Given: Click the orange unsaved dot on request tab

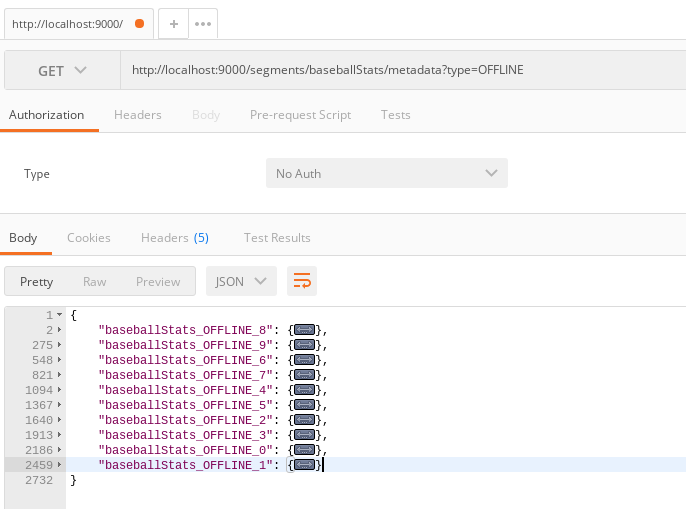Looking at the screenshot, I should tap(140, 24).
